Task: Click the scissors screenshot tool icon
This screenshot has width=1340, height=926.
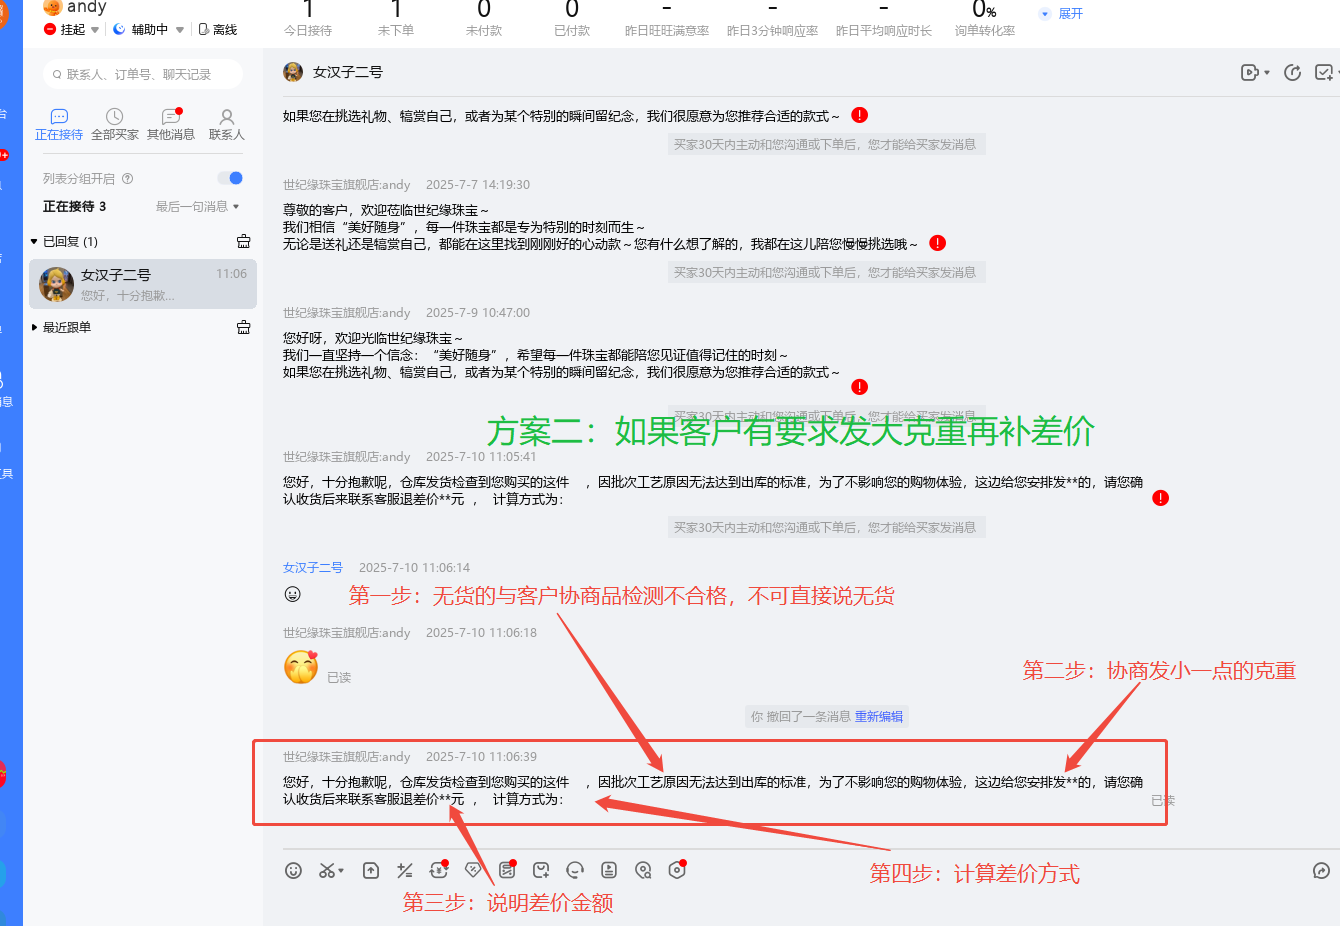Action: click(x=327, y=870)
